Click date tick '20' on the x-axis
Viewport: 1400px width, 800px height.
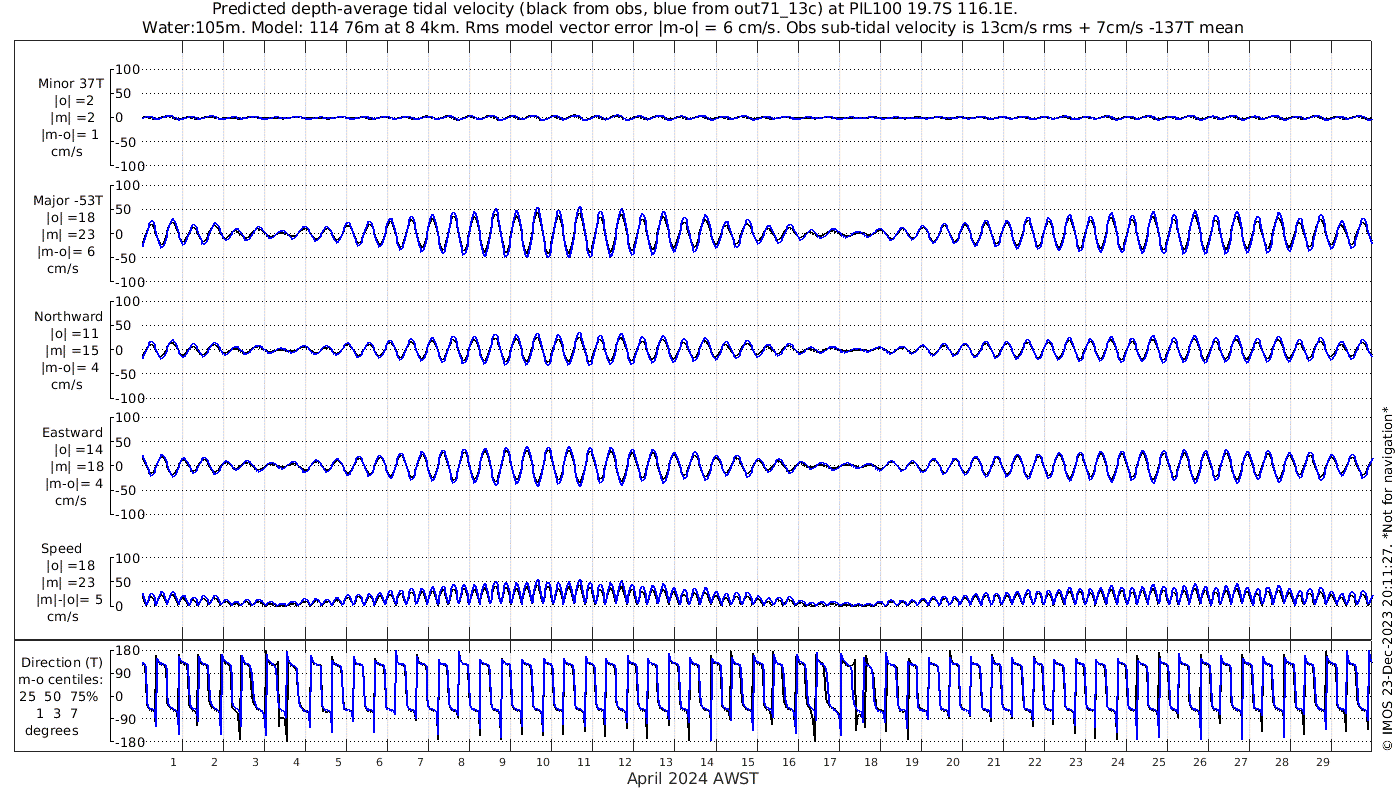(x=953, y=762)
